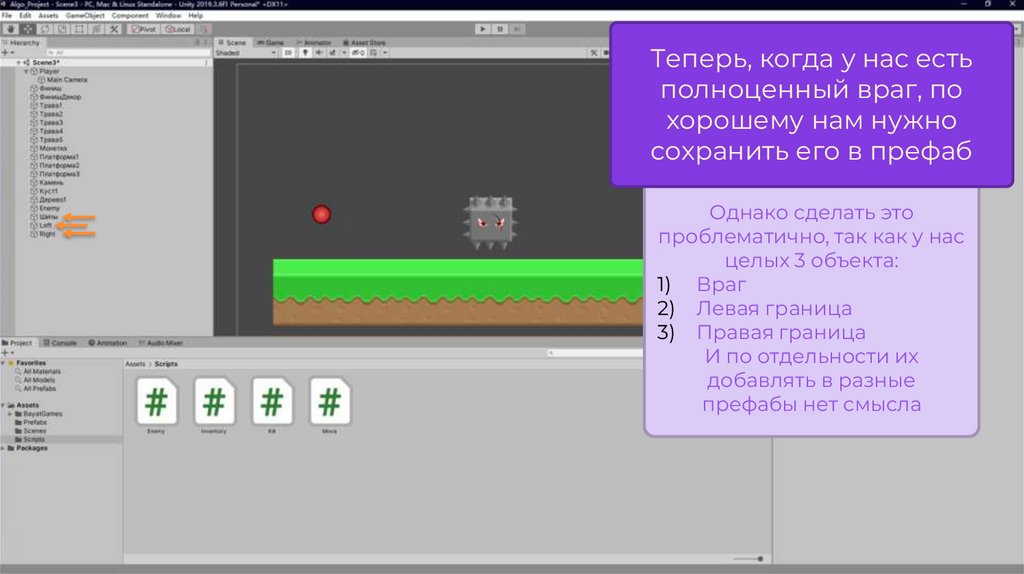Toggle scene effects button
1024x574 pixels.
point(333,53)
